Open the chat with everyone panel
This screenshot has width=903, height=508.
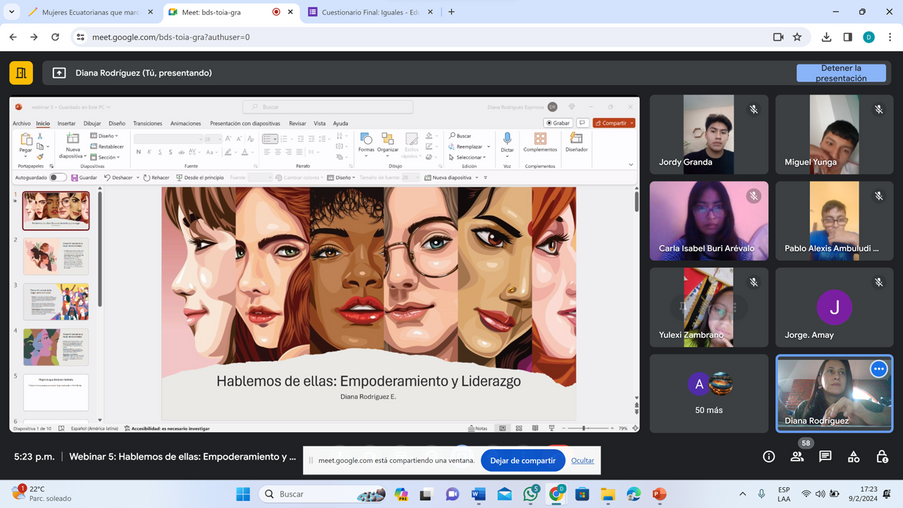[x=825, y=457]
